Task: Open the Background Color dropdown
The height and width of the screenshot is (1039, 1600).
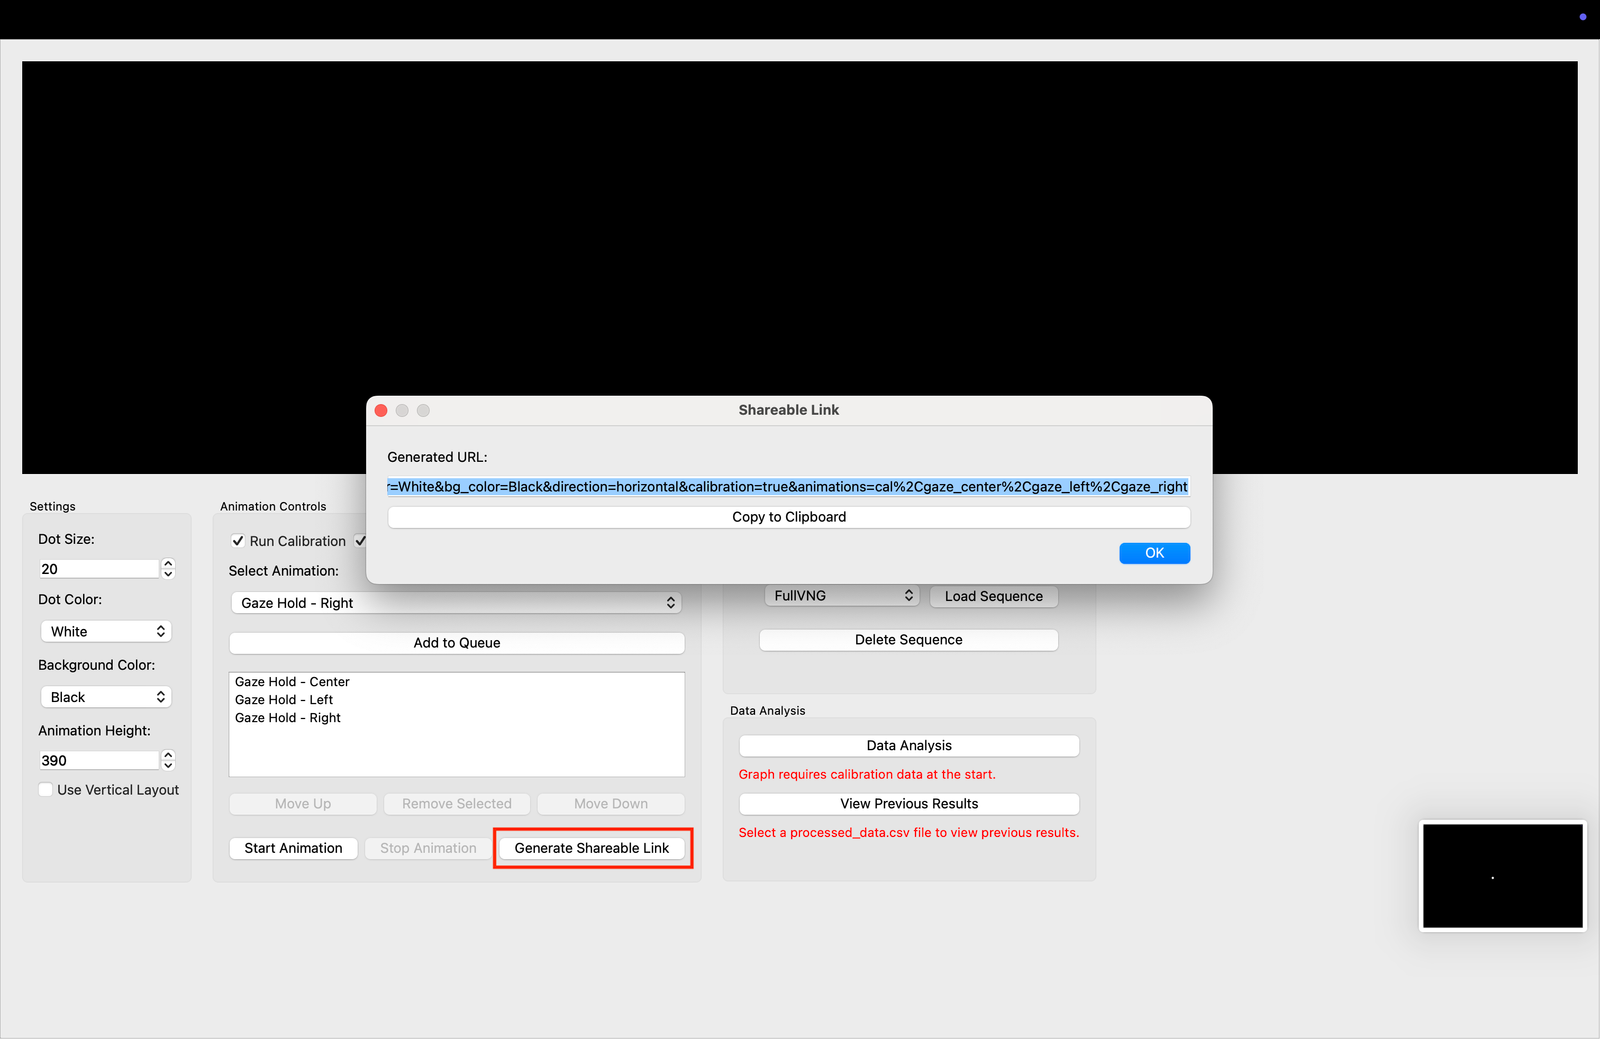Action: click(x=106, y=697)
